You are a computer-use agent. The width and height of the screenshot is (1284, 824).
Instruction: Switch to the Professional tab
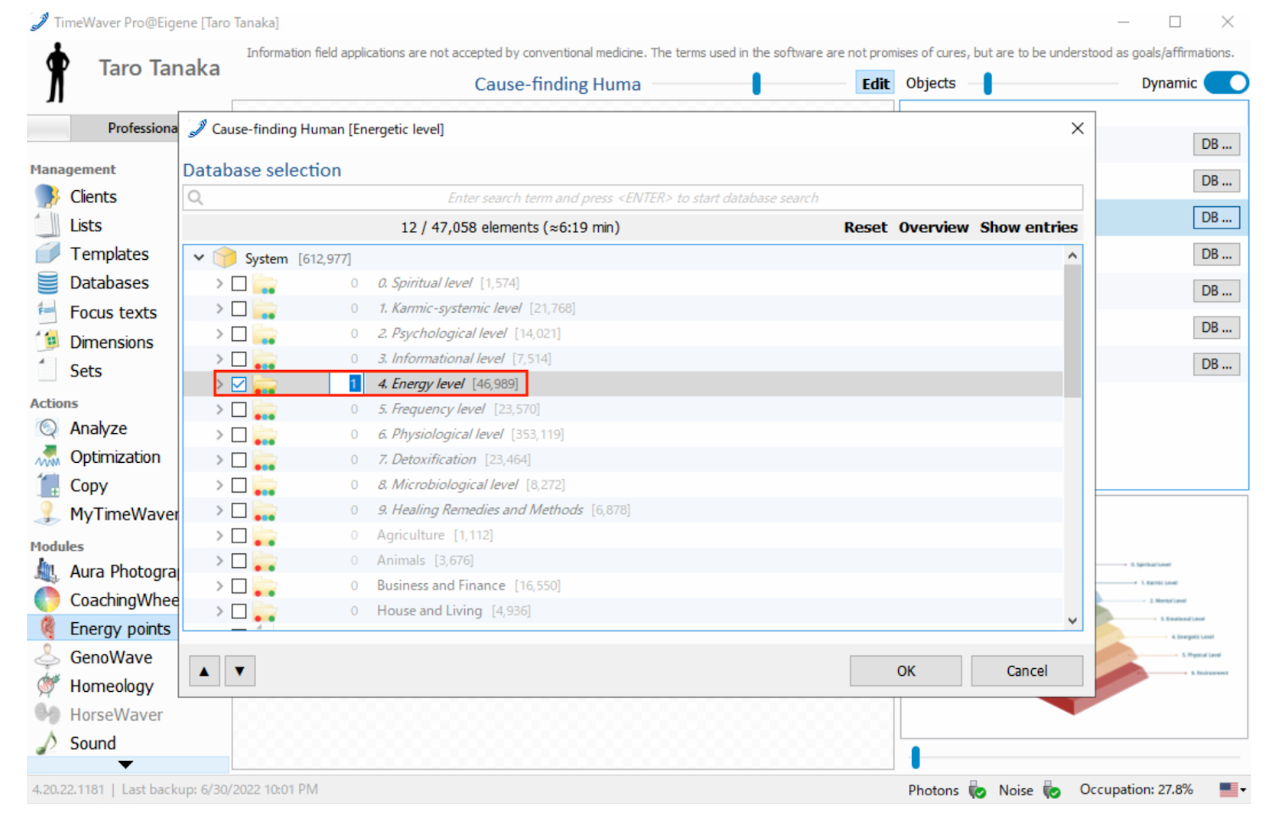click(x=125, y=128)
